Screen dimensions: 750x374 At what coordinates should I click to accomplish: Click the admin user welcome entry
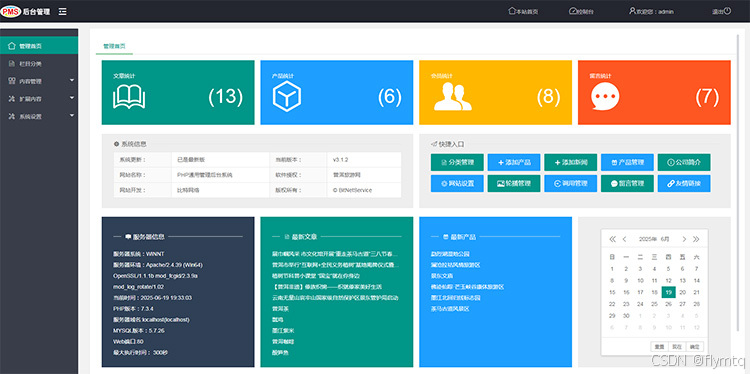pos(651,11)
